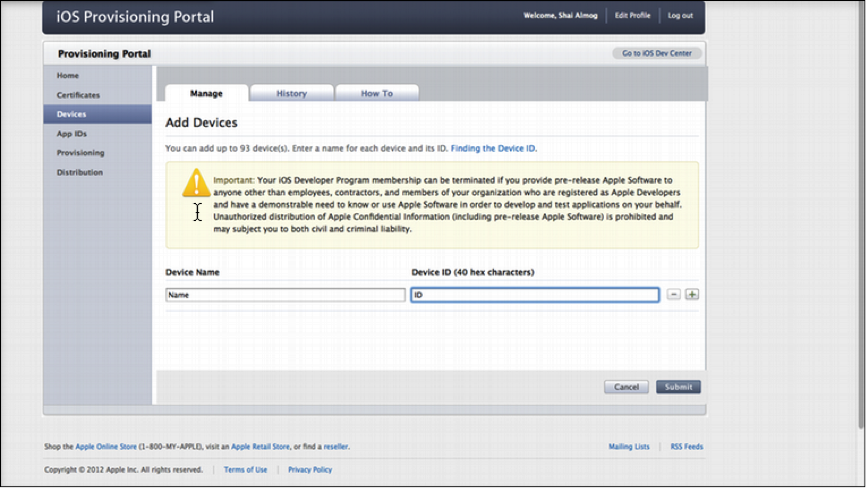Open the Finding the Device ID link
This screenshot has height=488, width=866.
pos(493,148)
